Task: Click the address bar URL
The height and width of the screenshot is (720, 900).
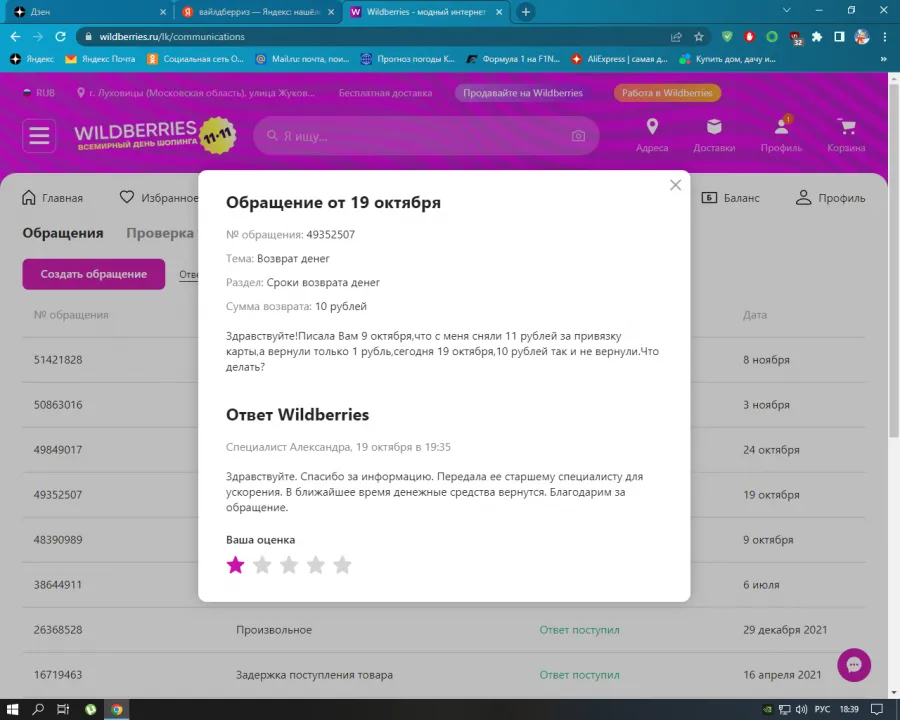Action: tap(172, 37)
